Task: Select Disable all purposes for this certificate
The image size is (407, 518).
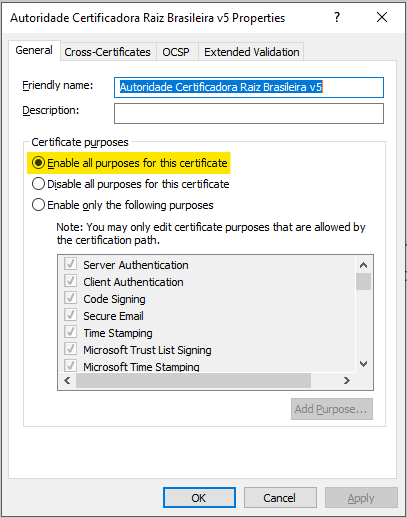Action: pyautogui.click(x=38, y=184)
